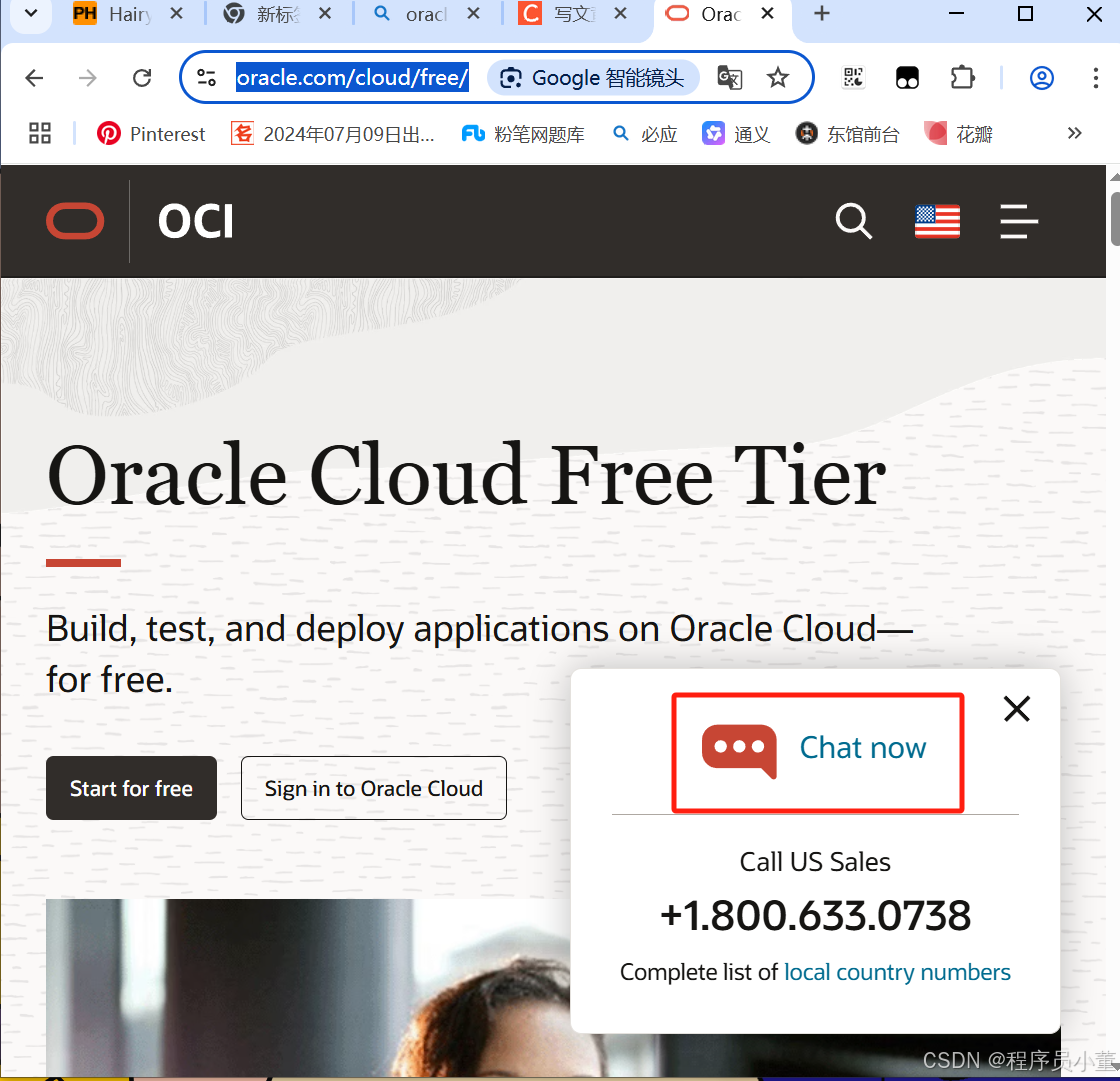Click the page vertical scrollbar thumb
The width and height of the screenshot is (1120, 1081).
point(1114,219)
